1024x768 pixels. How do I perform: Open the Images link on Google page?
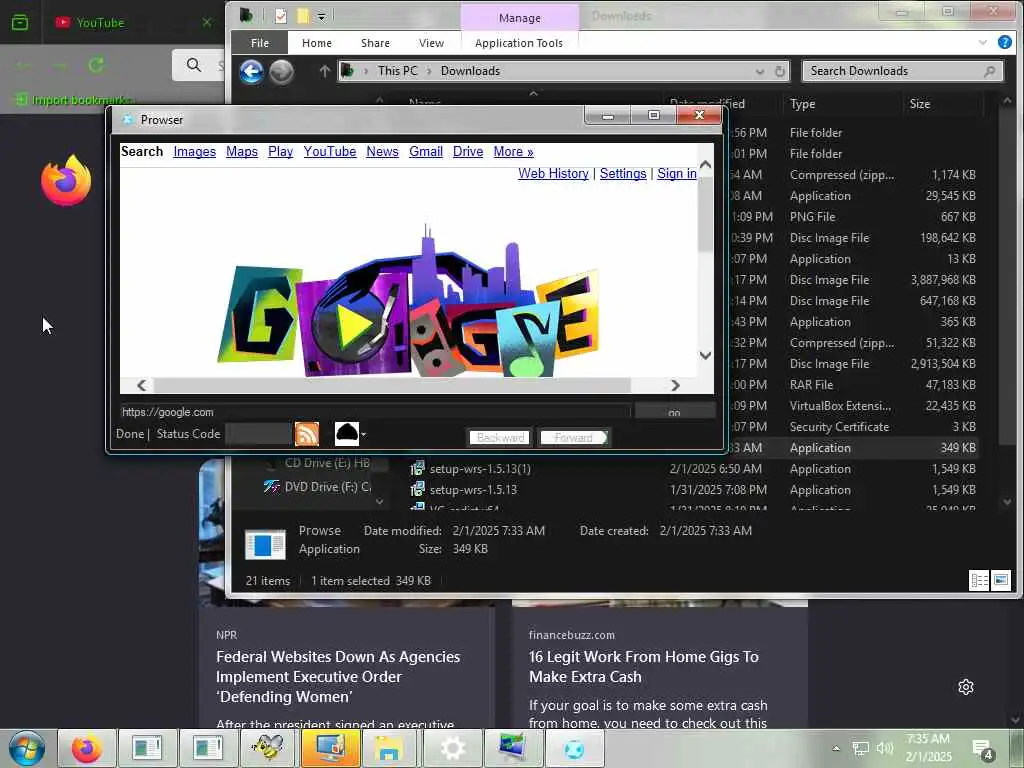point(195,152)
